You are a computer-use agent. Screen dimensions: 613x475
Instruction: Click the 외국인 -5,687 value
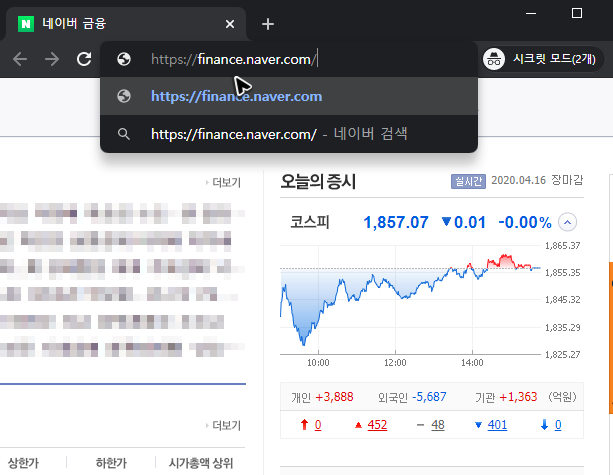click(429, 397)
